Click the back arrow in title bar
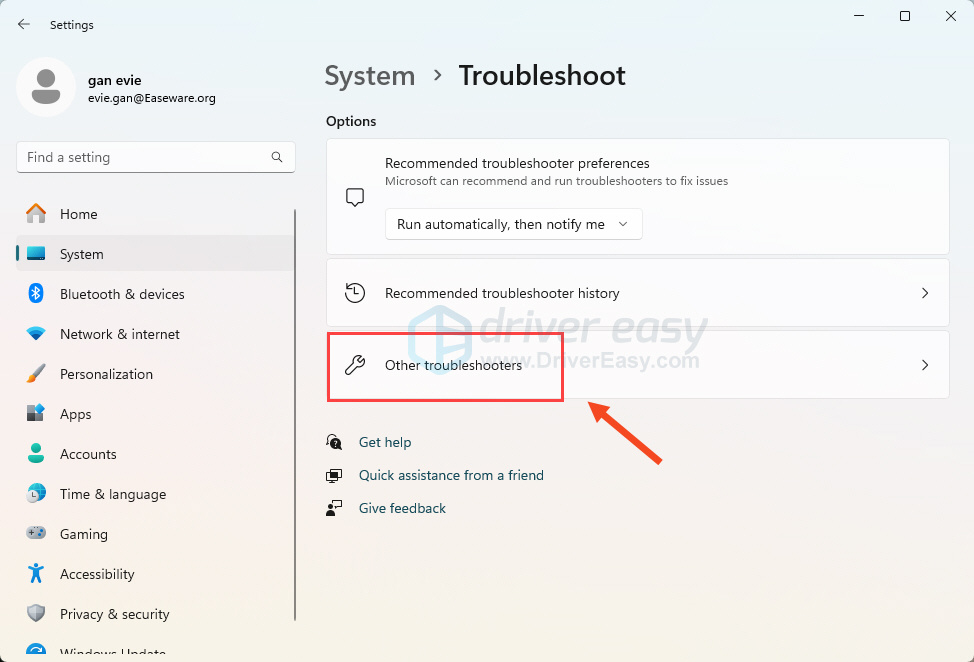Image resolution: width=974 pixels, height=662 pixels. [x=22, y=24]
